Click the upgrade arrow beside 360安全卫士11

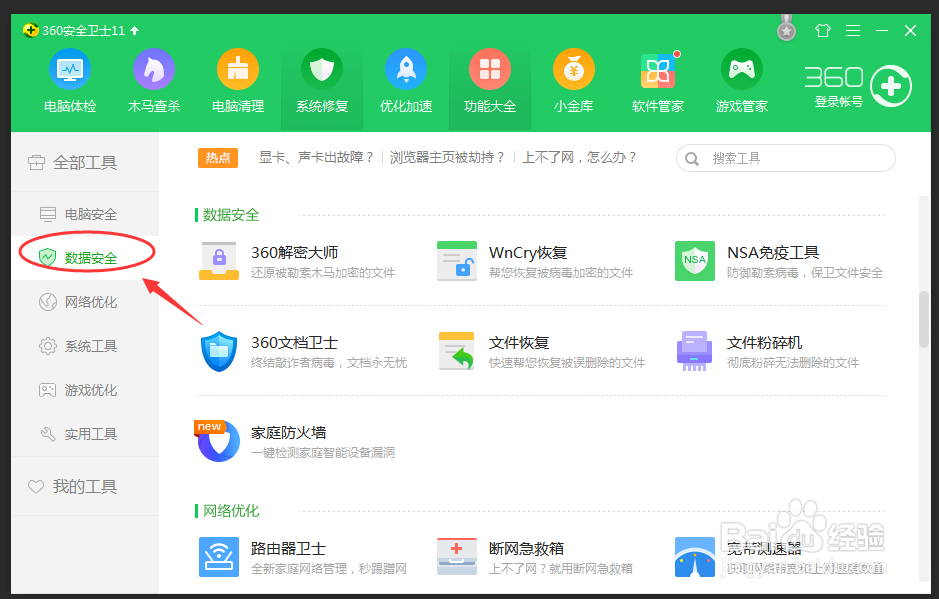tap(135, 31)
